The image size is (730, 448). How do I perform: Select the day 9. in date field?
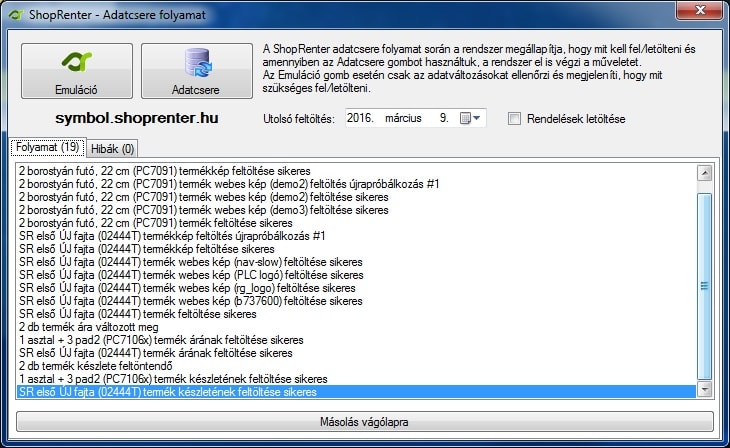coord(444,118)
